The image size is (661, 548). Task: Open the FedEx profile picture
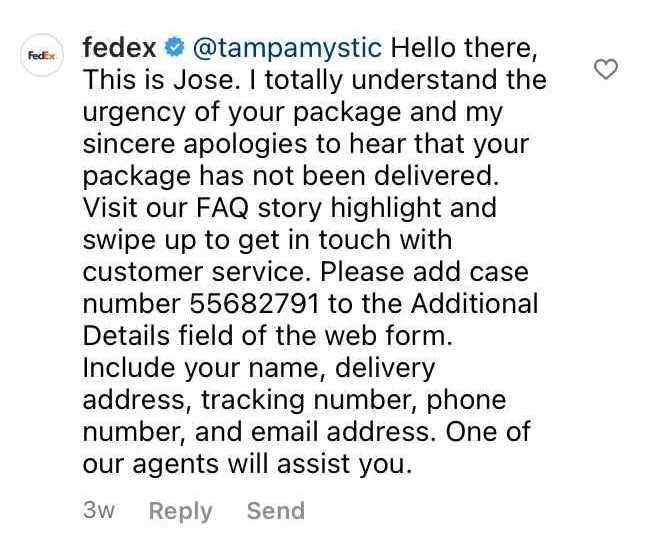42,55
